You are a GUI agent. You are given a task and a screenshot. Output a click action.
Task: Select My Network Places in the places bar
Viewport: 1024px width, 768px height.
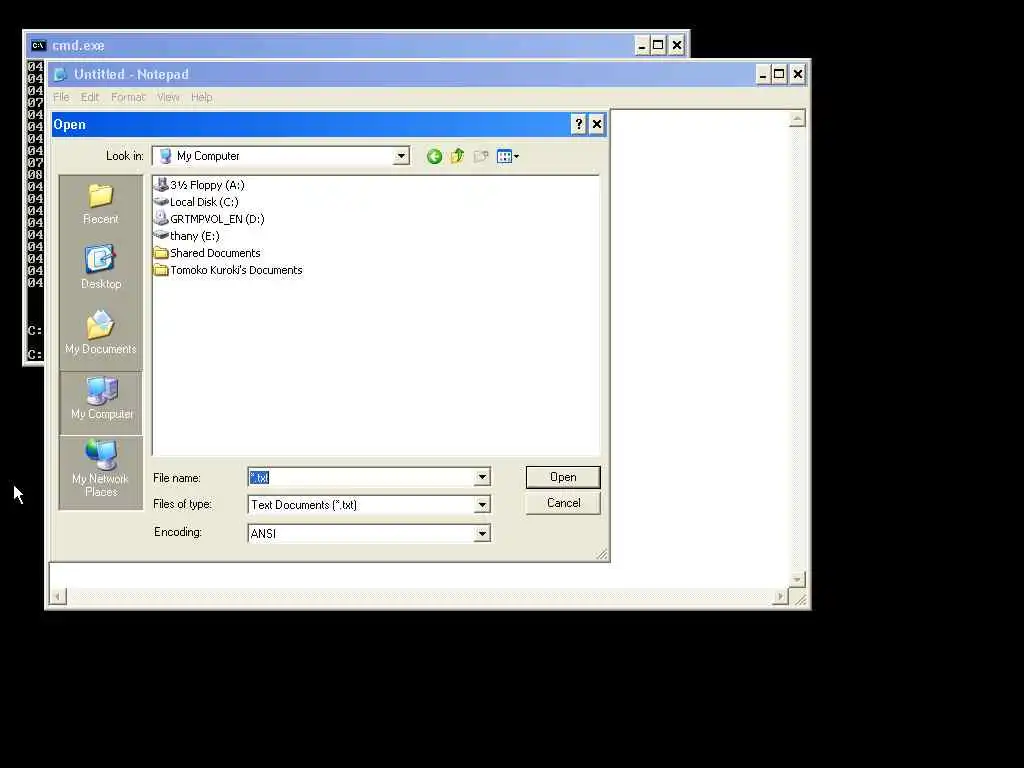click(x=101, y=469)
